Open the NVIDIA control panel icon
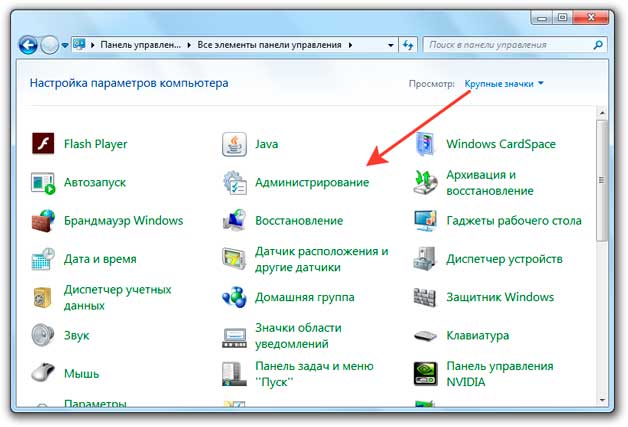628x427 pixels. coord(425,373)
